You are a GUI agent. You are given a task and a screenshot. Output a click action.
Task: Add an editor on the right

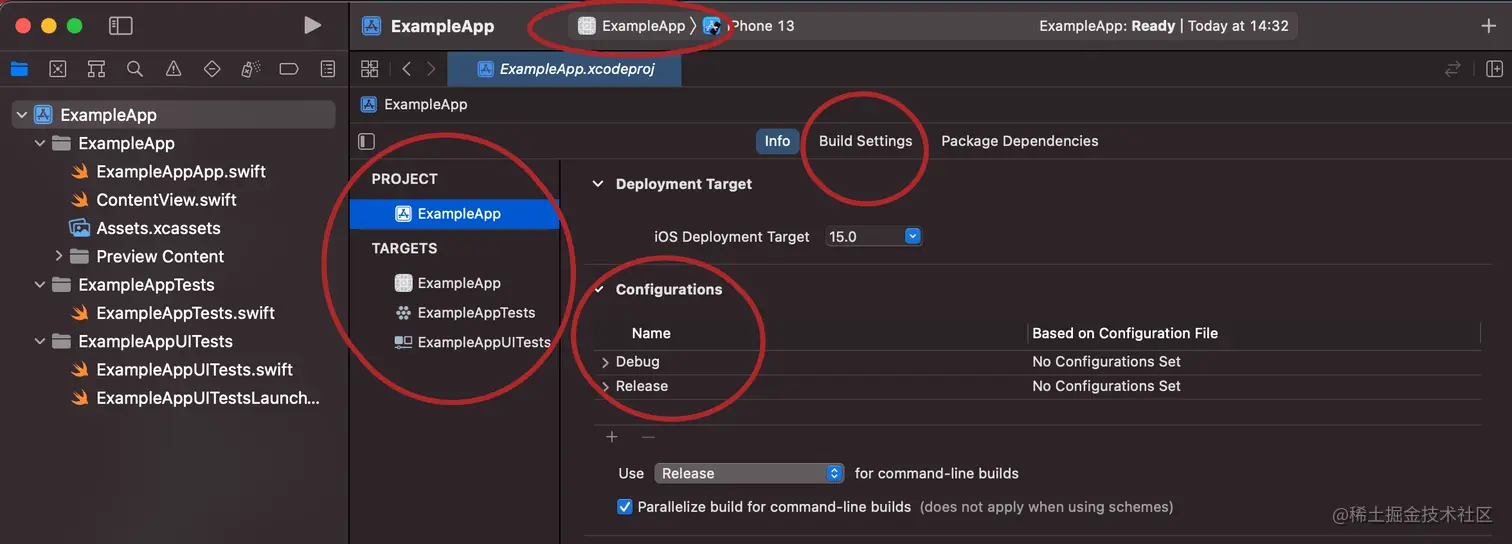click(x=1494, y=69)
